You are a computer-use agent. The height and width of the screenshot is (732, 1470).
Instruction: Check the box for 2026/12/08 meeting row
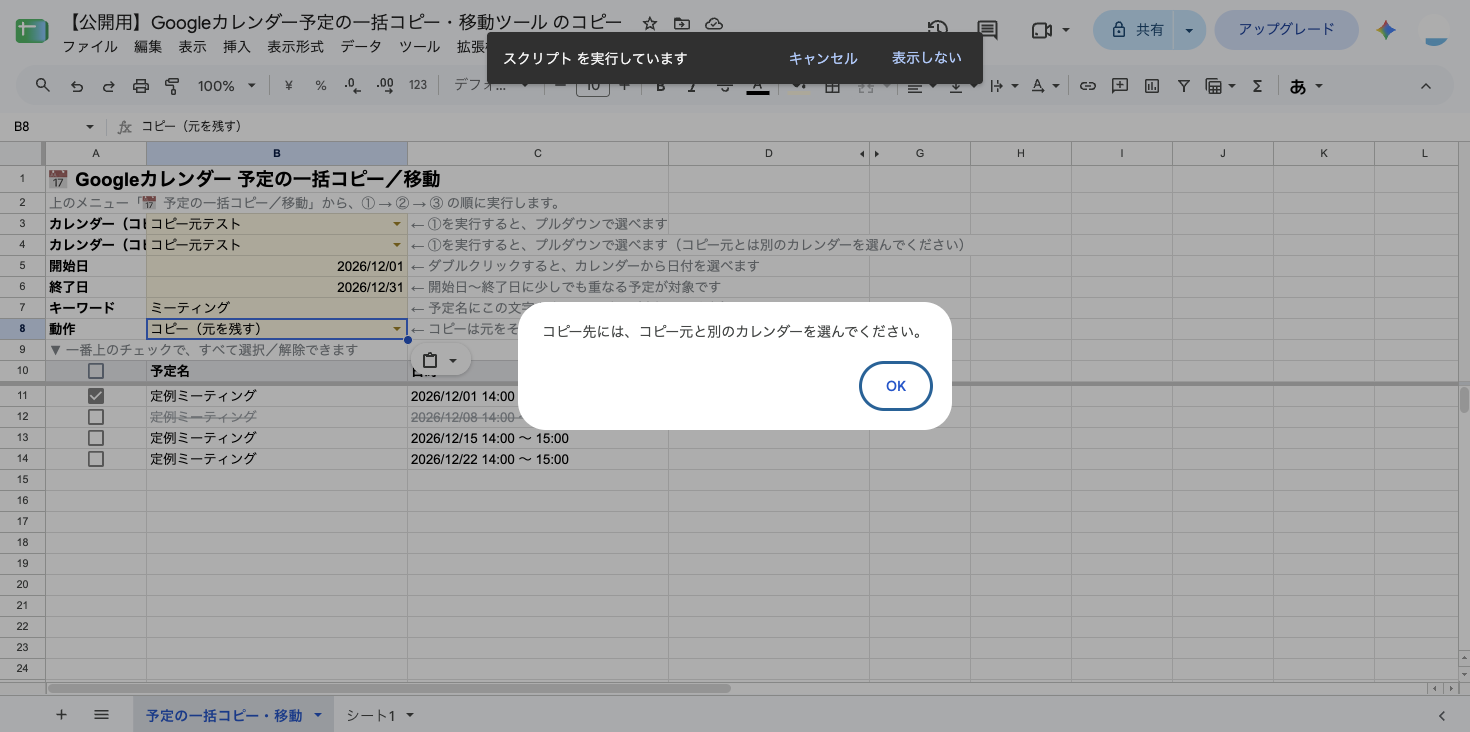tap(96, 417)
